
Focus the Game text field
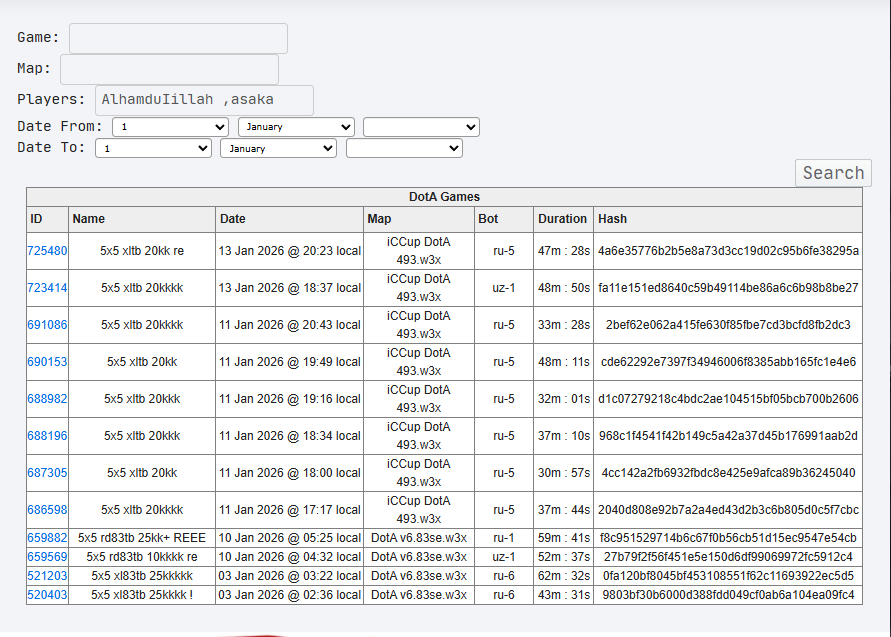click(178, 39)
